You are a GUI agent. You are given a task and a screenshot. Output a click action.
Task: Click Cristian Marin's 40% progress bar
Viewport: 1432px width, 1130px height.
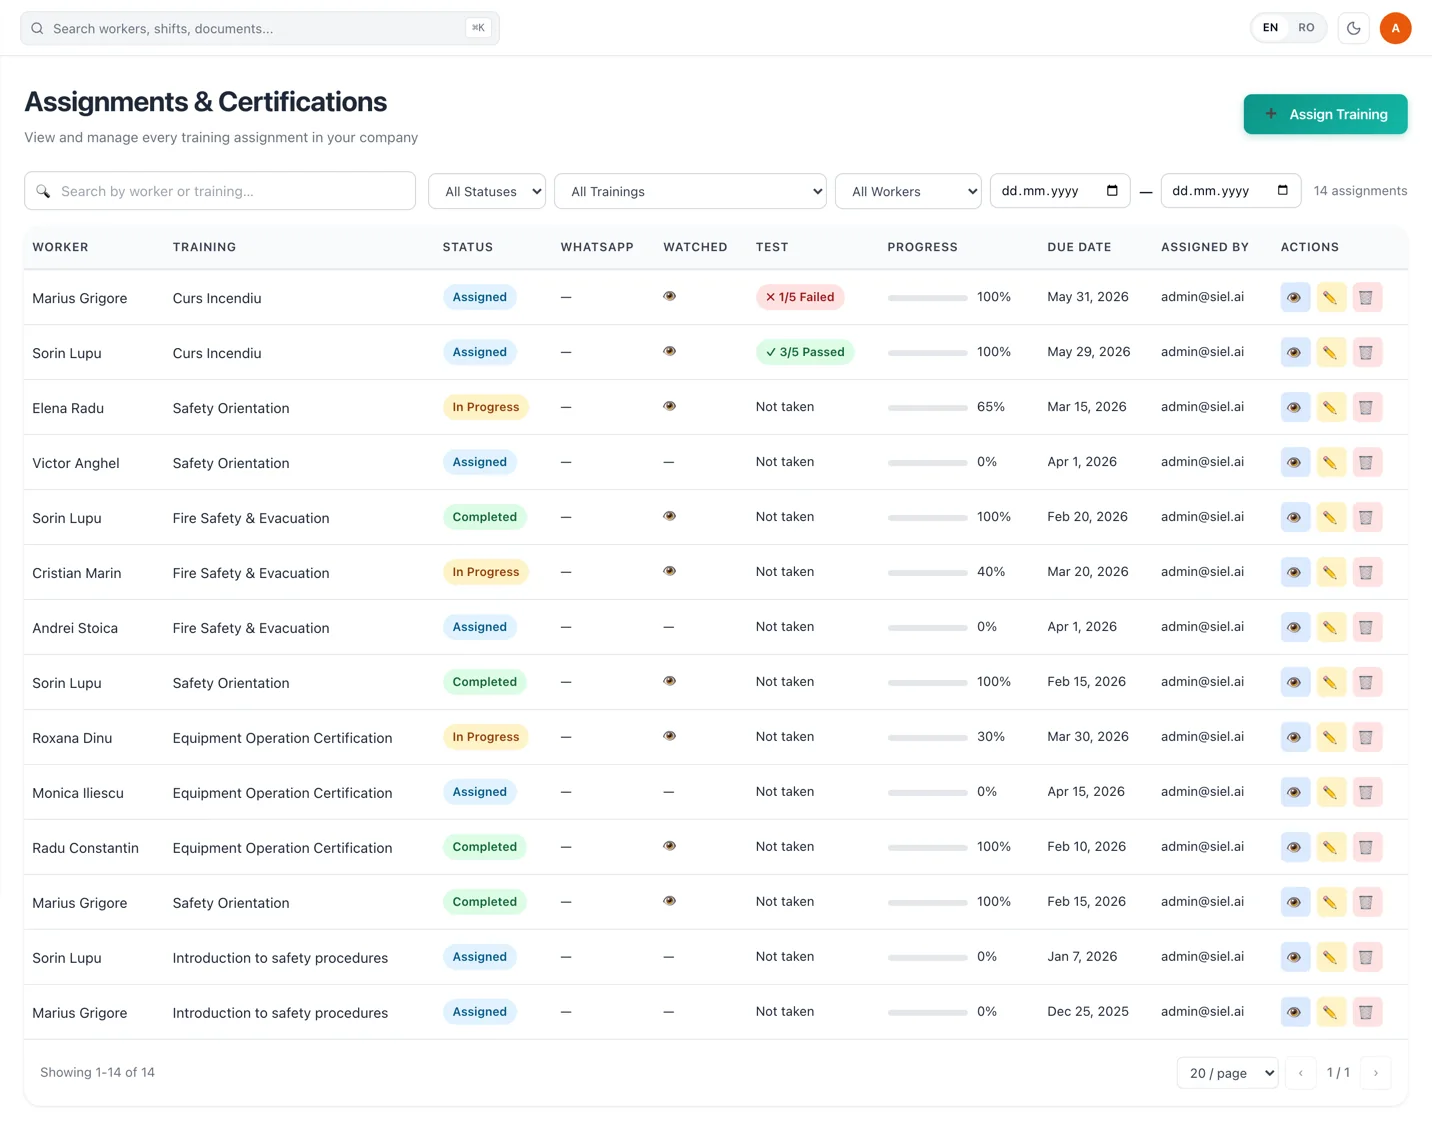click(927, 572)
